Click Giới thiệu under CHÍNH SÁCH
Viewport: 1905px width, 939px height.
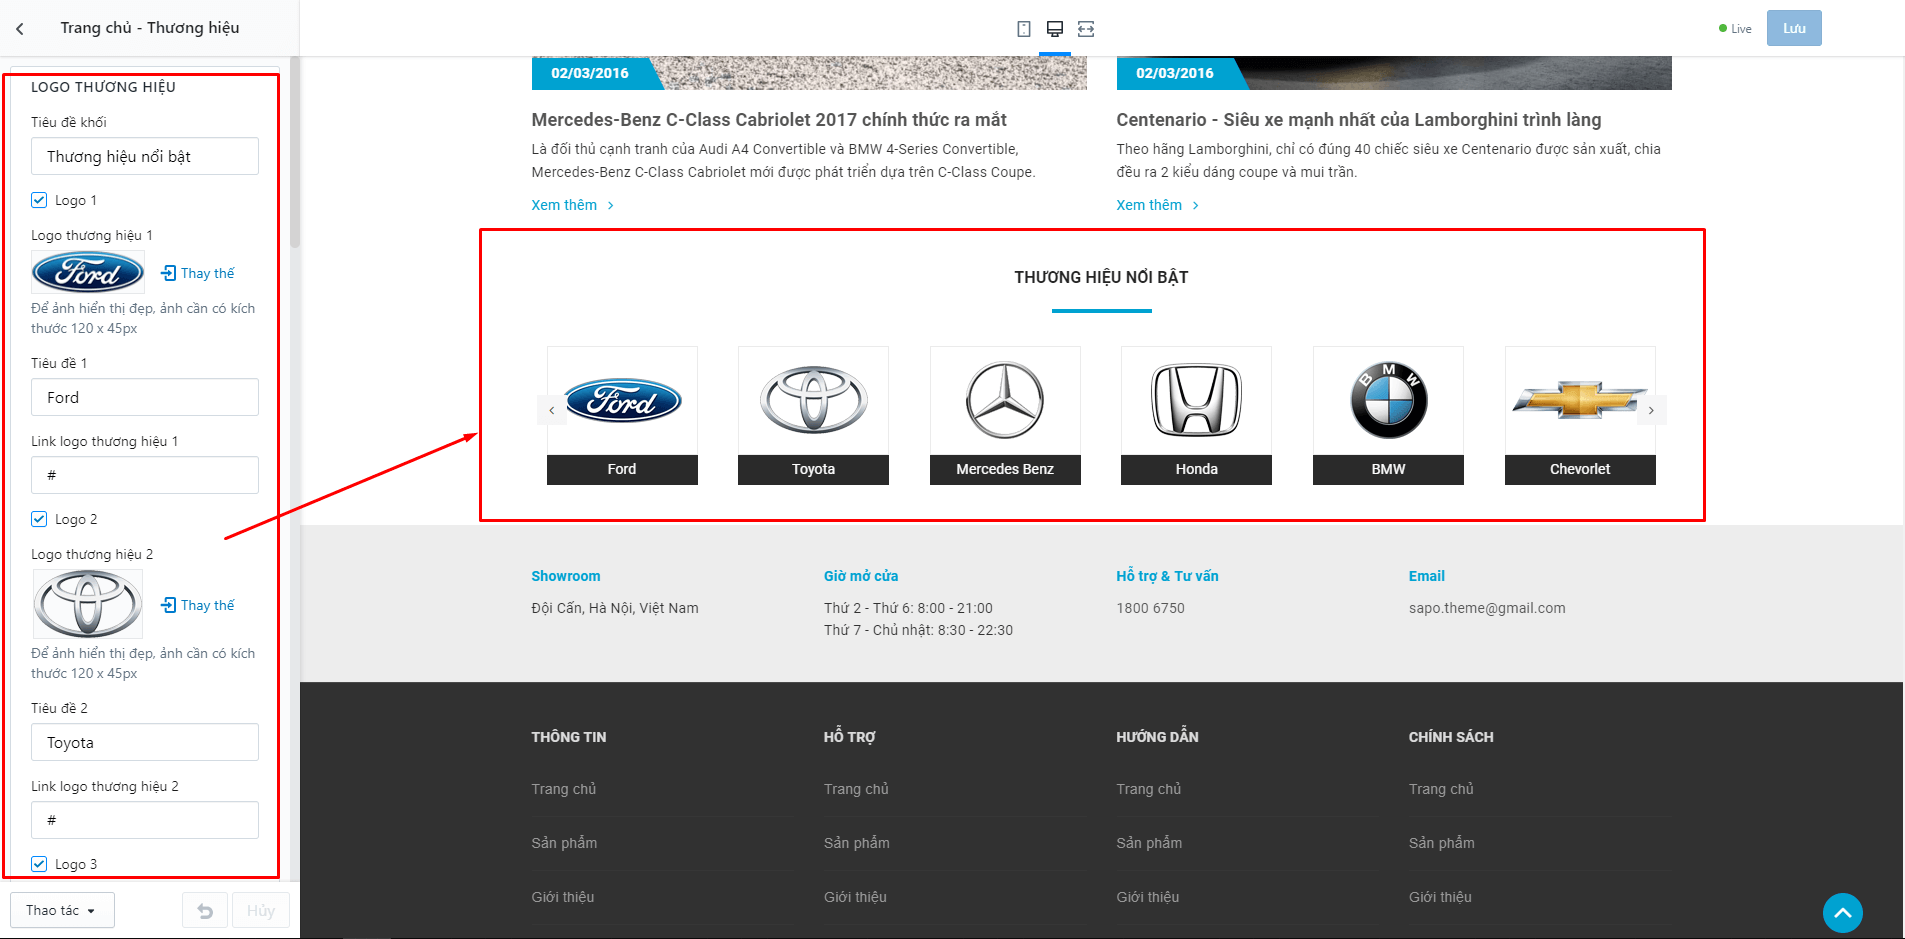pos(1440,897)
